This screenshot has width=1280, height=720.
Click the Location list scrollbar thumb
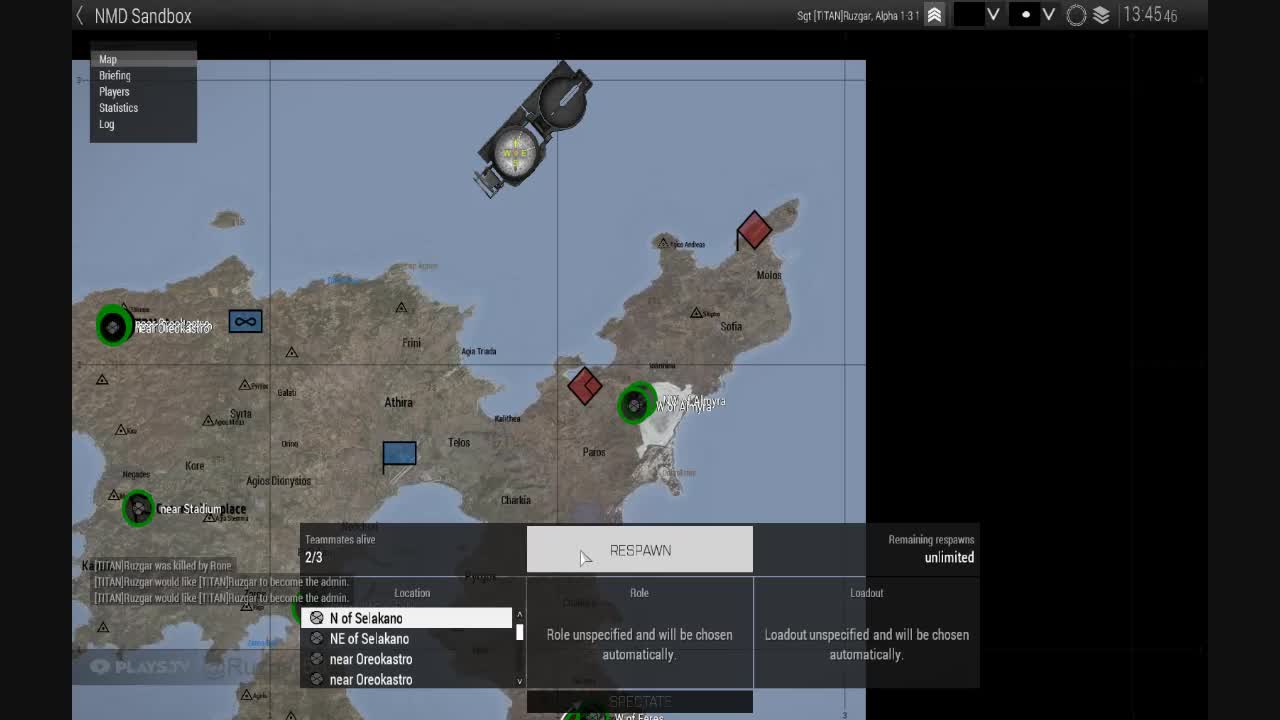(x=519, y=632)
